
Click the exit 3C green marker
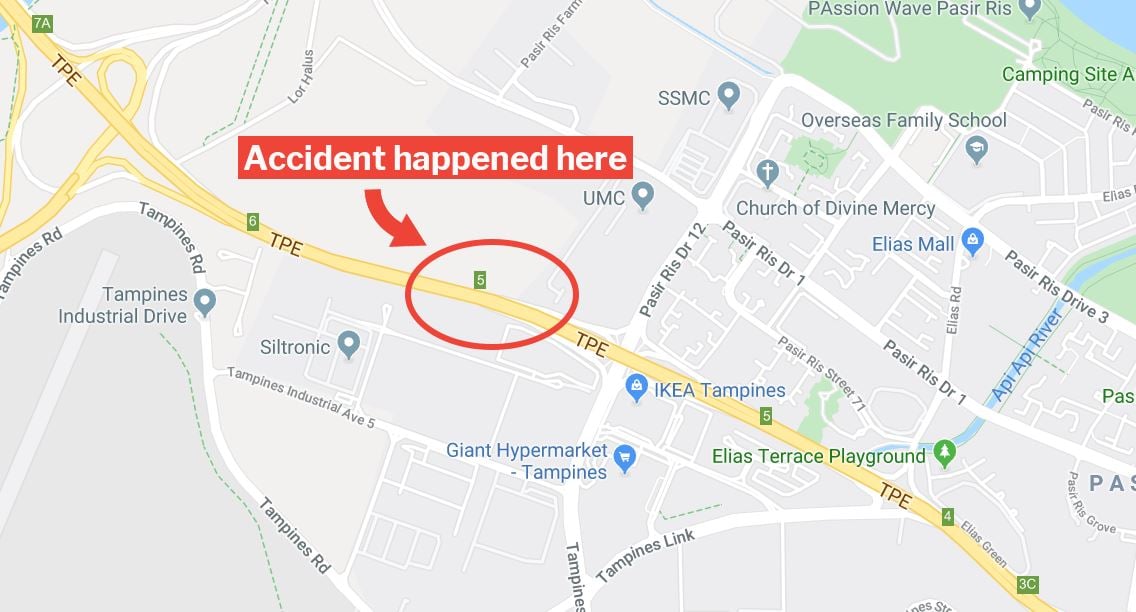tap(1027, 584)
